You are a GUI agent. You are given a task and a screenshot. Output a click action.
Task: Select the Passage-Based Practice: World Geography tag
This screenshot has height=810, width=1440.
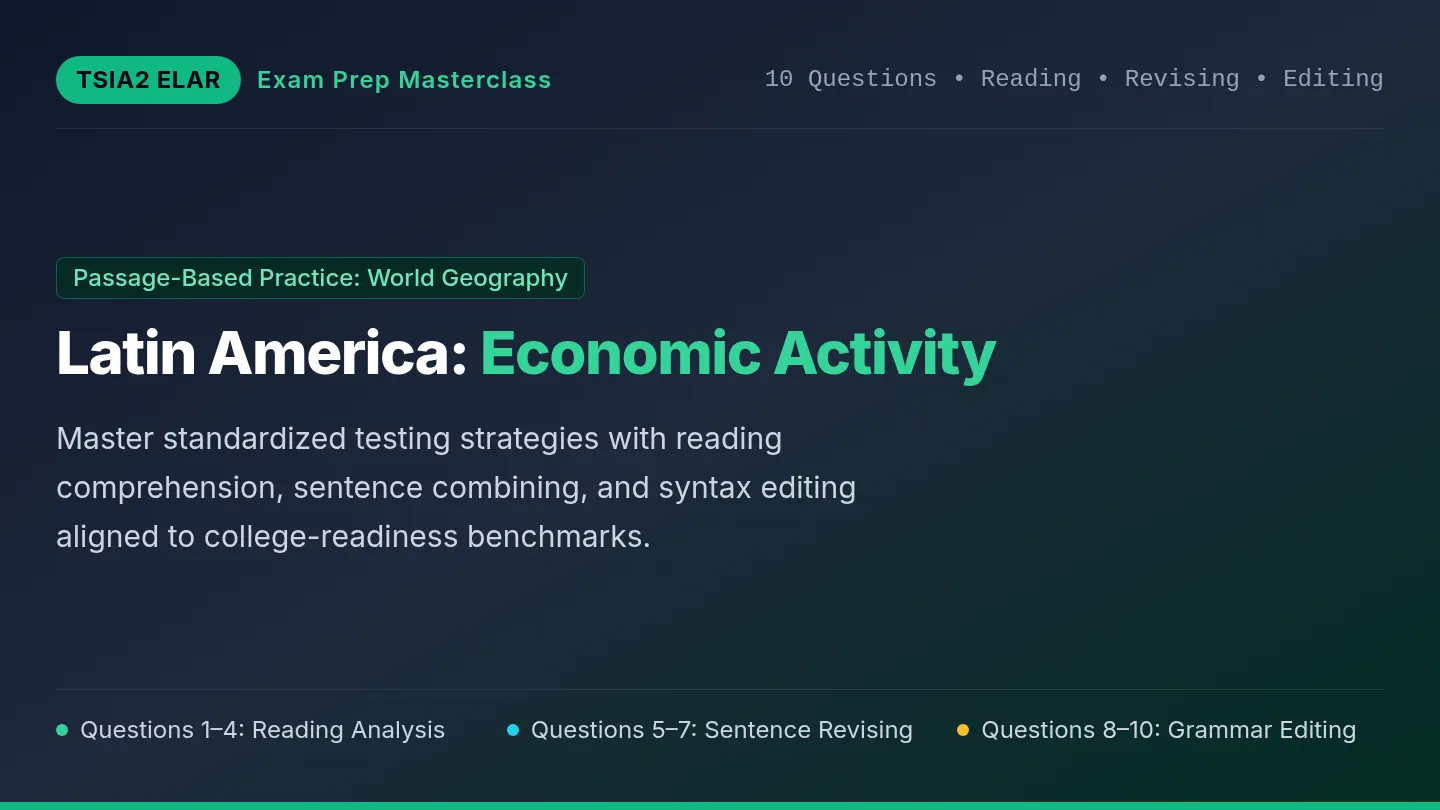[320, 278]
